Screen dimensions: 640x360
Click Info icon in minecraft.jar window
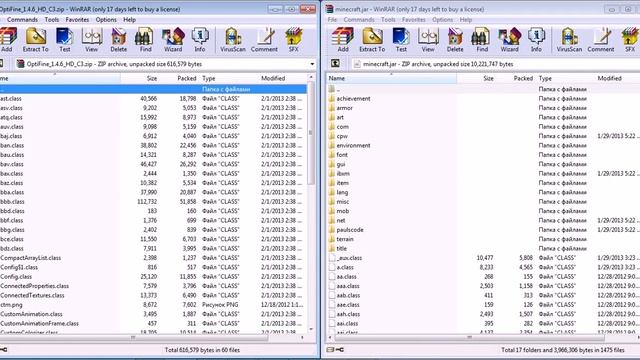[x=536, y=40]
